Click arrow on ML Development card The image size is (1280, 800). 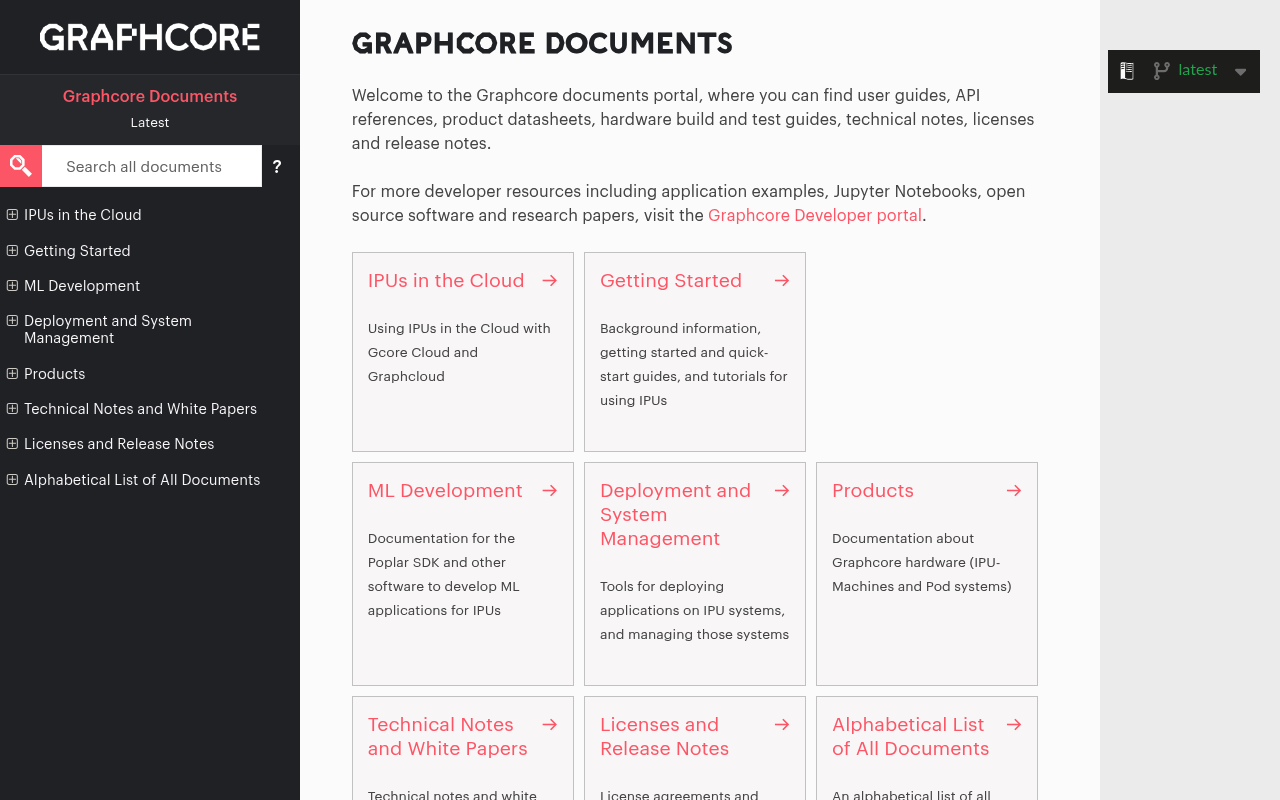pyautogui.click(x=550, y=491)
